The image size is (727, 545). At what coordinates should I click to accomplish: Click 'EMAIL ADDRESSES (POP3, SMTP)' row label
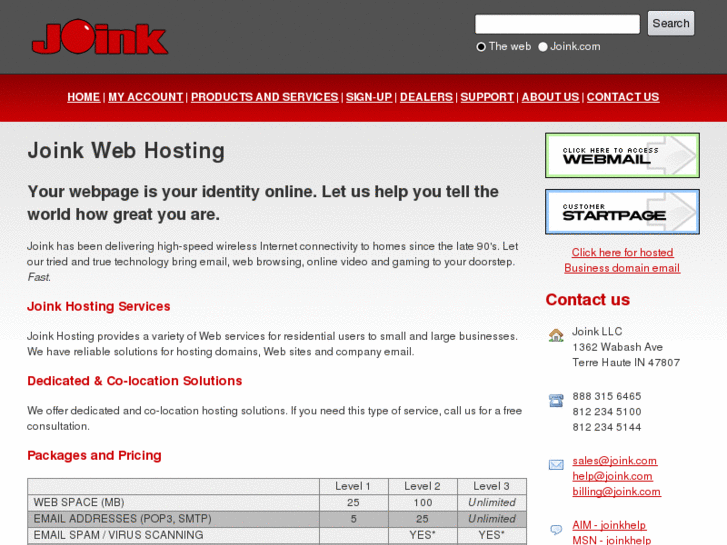[122, 519]
